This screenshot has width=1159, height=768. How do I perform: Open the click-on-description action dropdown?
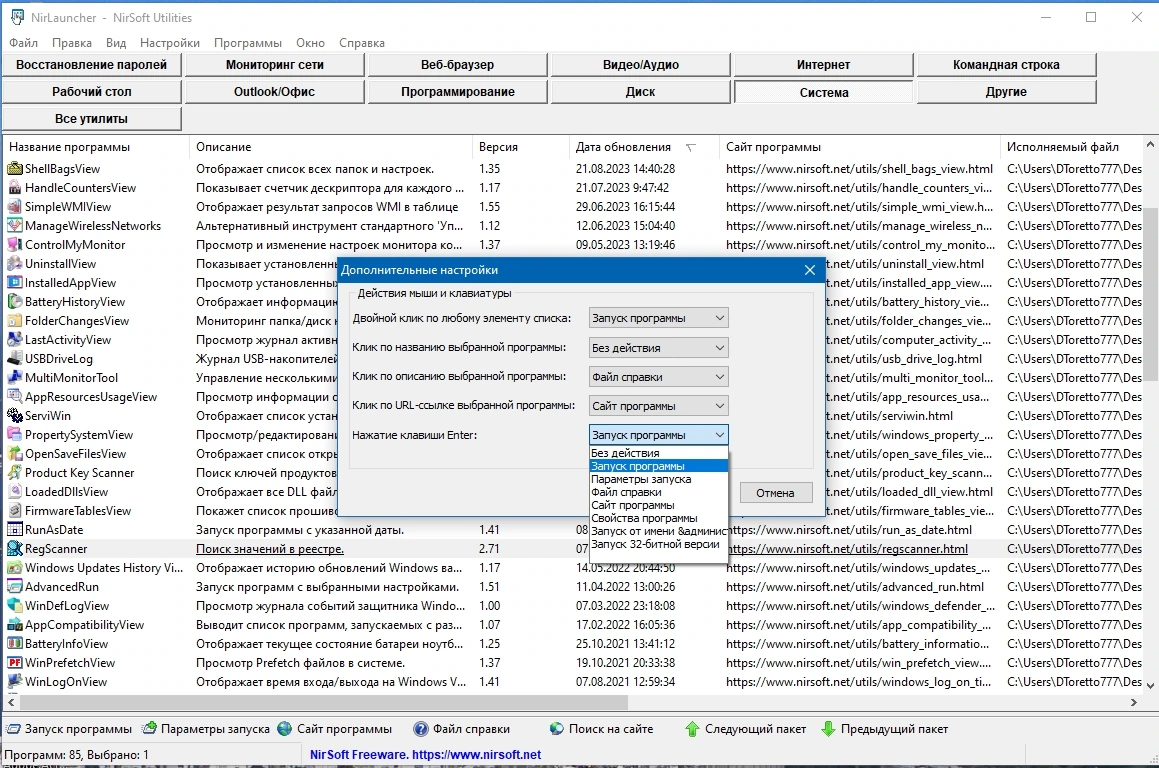point(659,377)
